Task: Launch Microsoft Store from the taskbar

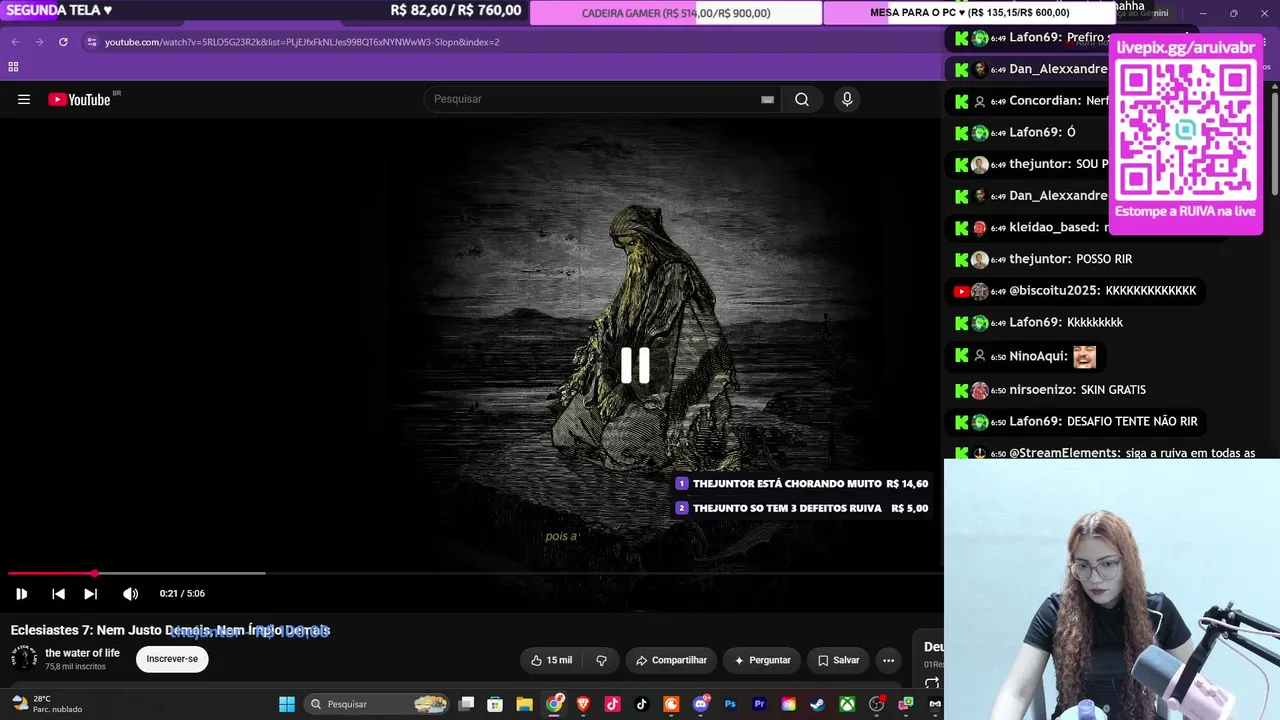Action: coord(495,704)
